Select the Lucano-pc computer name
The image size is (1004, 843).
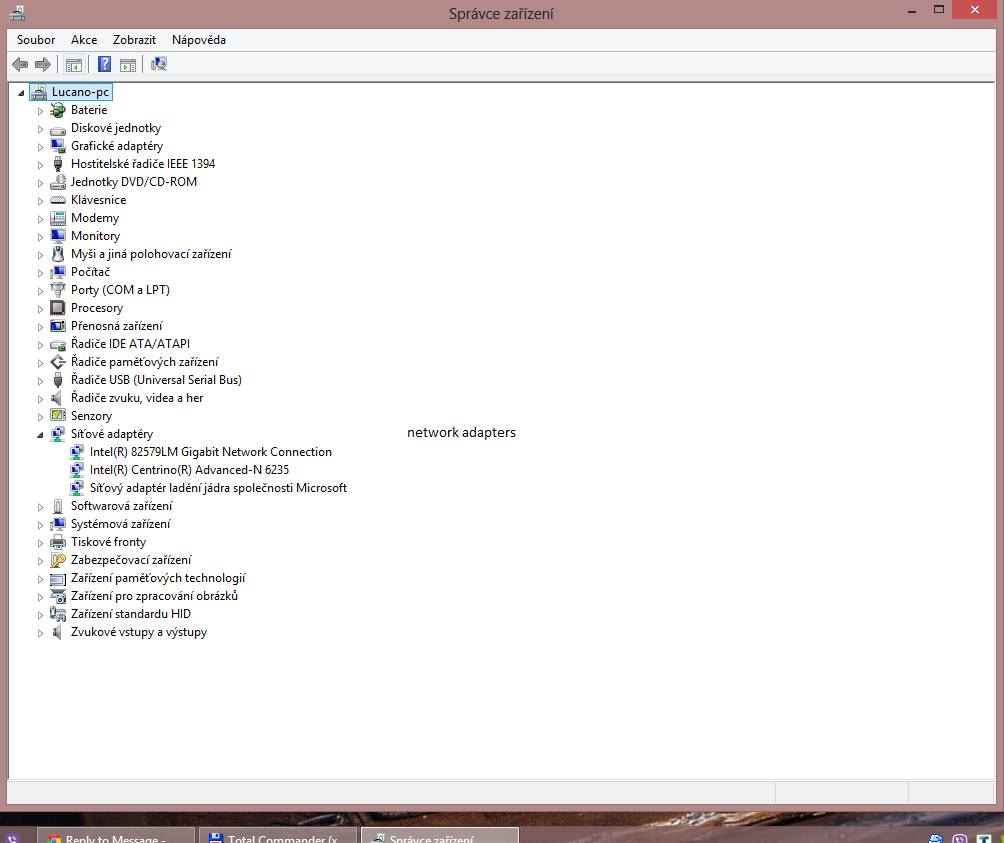80,92
